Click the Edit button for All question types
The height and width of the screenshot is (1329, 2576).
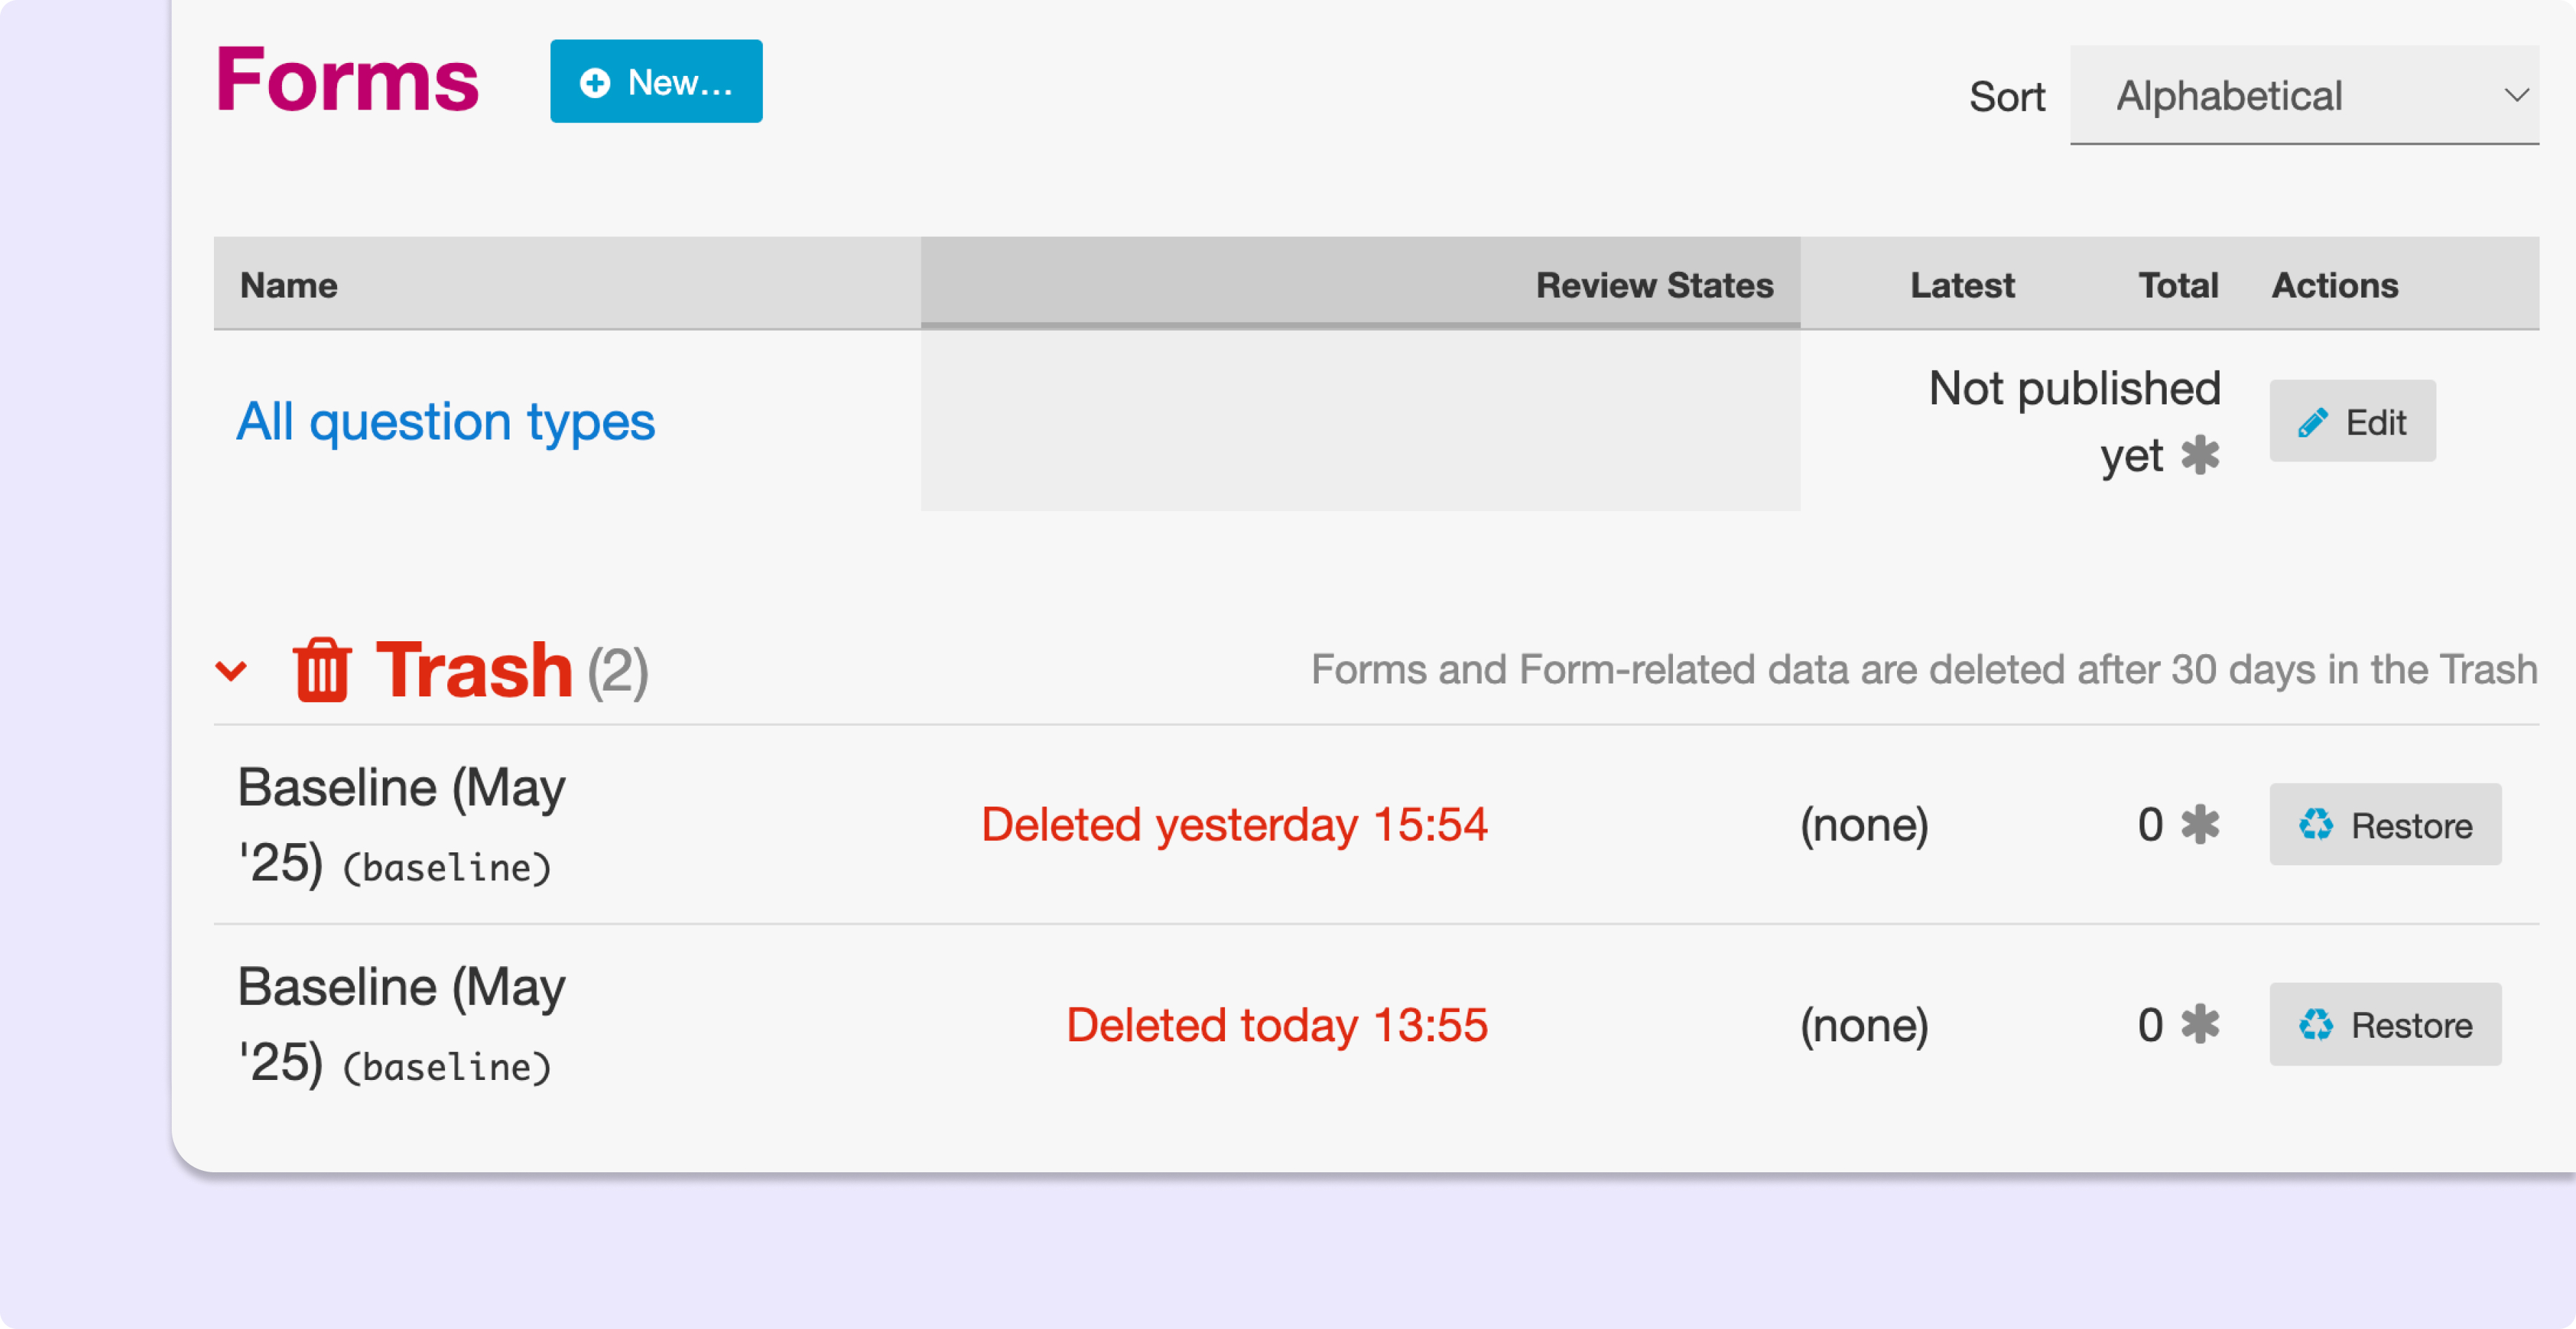pos(2352,421)
